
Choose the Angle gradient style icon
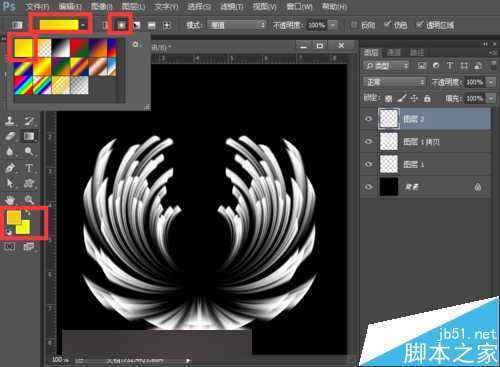coord(136,25)
